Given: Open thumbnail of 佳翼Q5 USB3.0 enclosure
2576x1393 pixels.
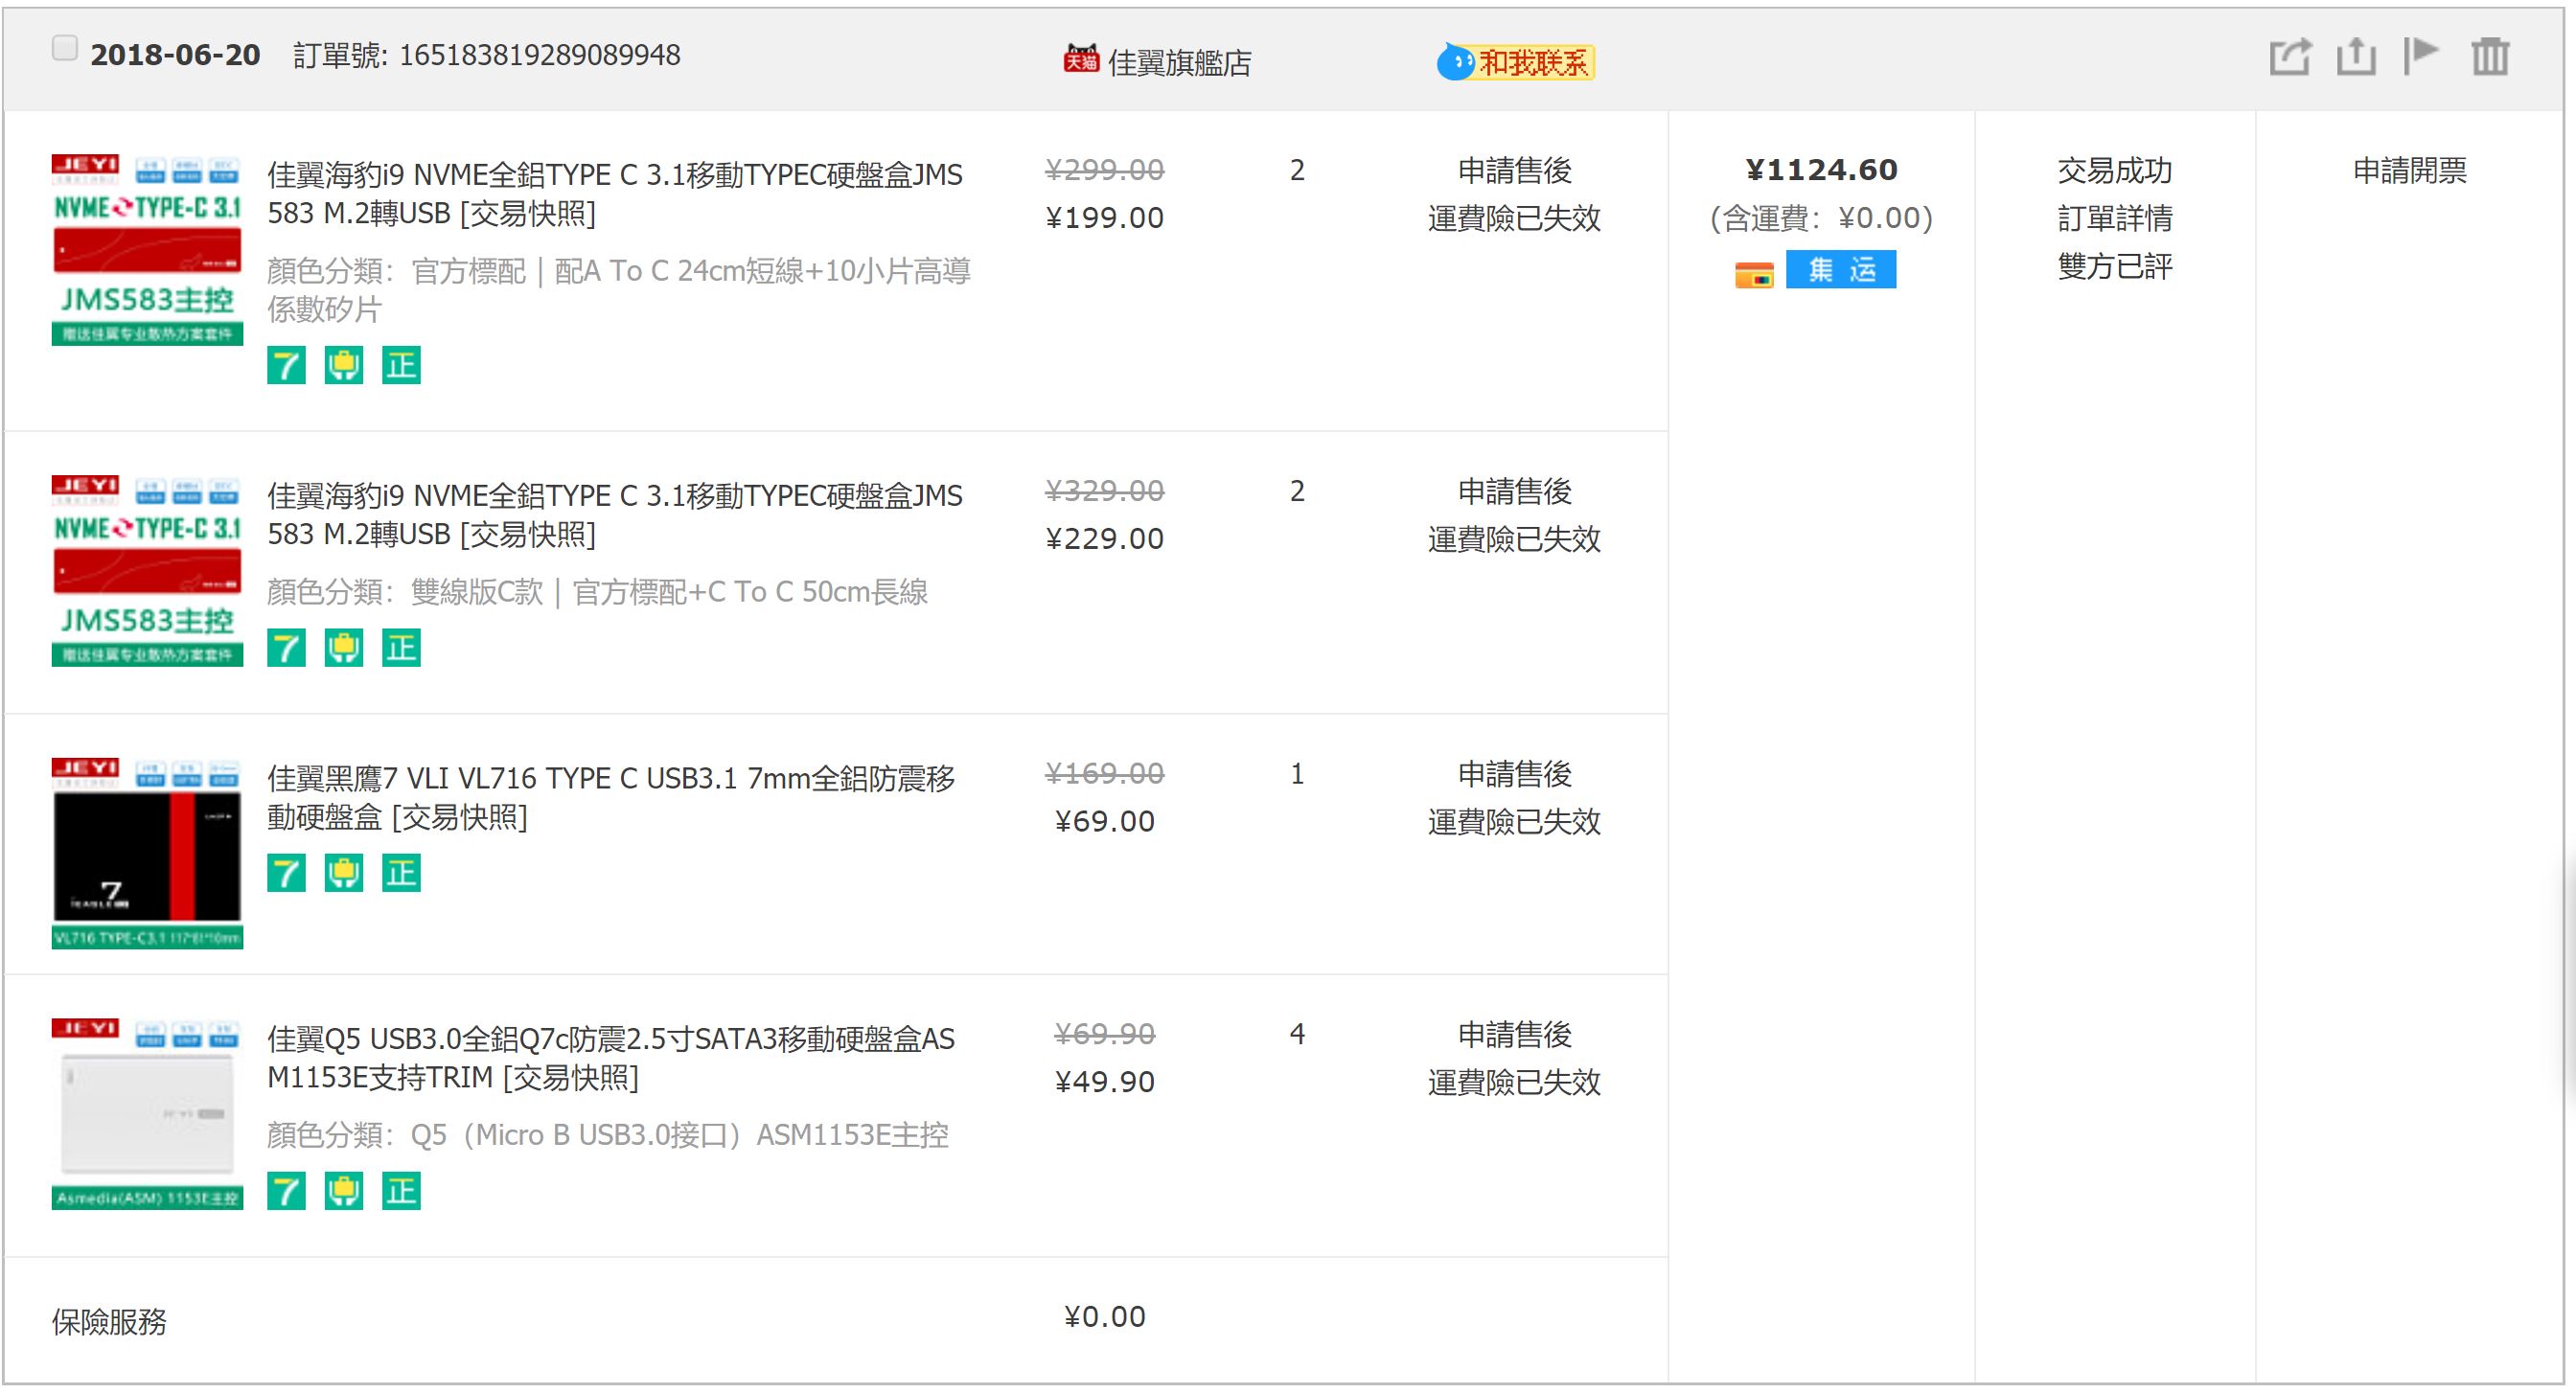Looking at the screenshot, I should point(147,1114).
